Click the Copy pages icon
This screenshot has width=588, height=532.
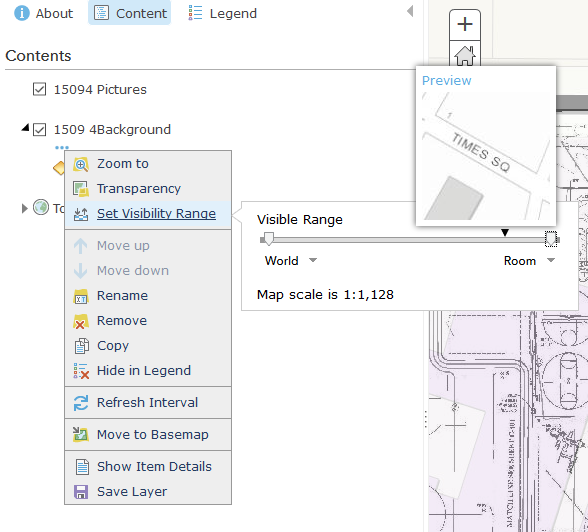[81, 346]
